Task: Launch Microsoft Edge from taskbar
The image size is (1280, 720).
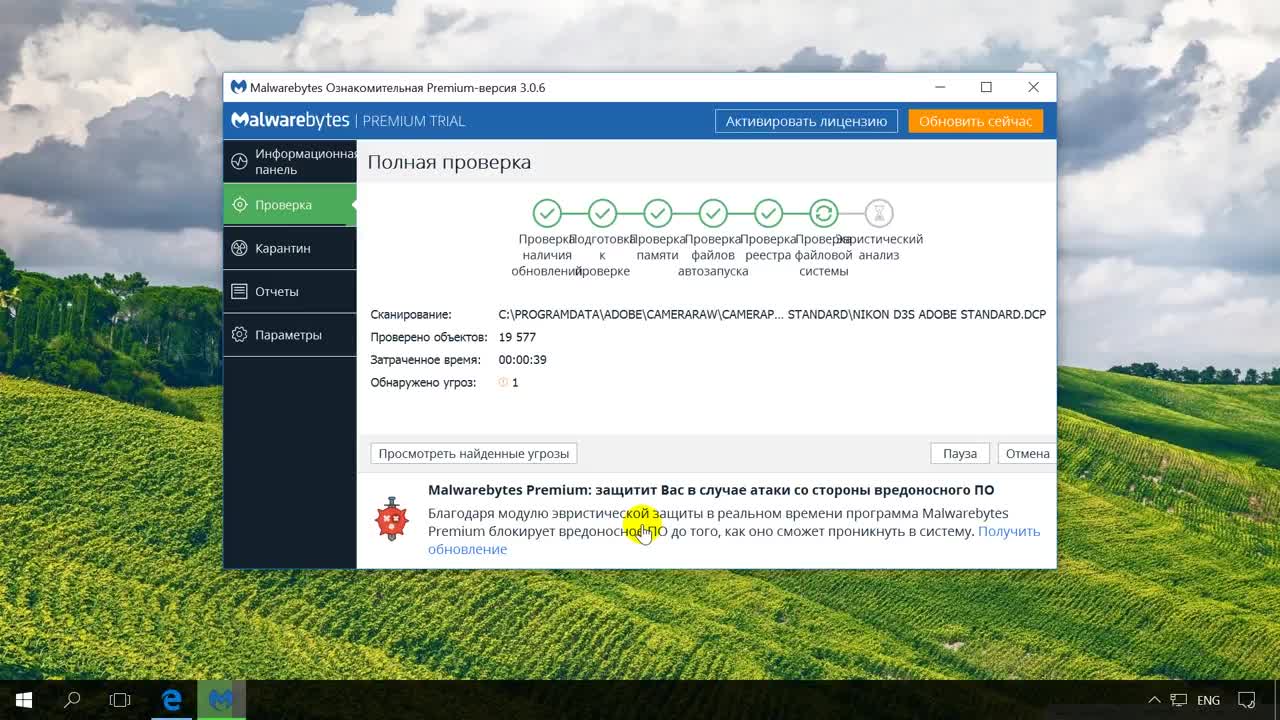Action: pyautogui.click(x=172, y=700)
